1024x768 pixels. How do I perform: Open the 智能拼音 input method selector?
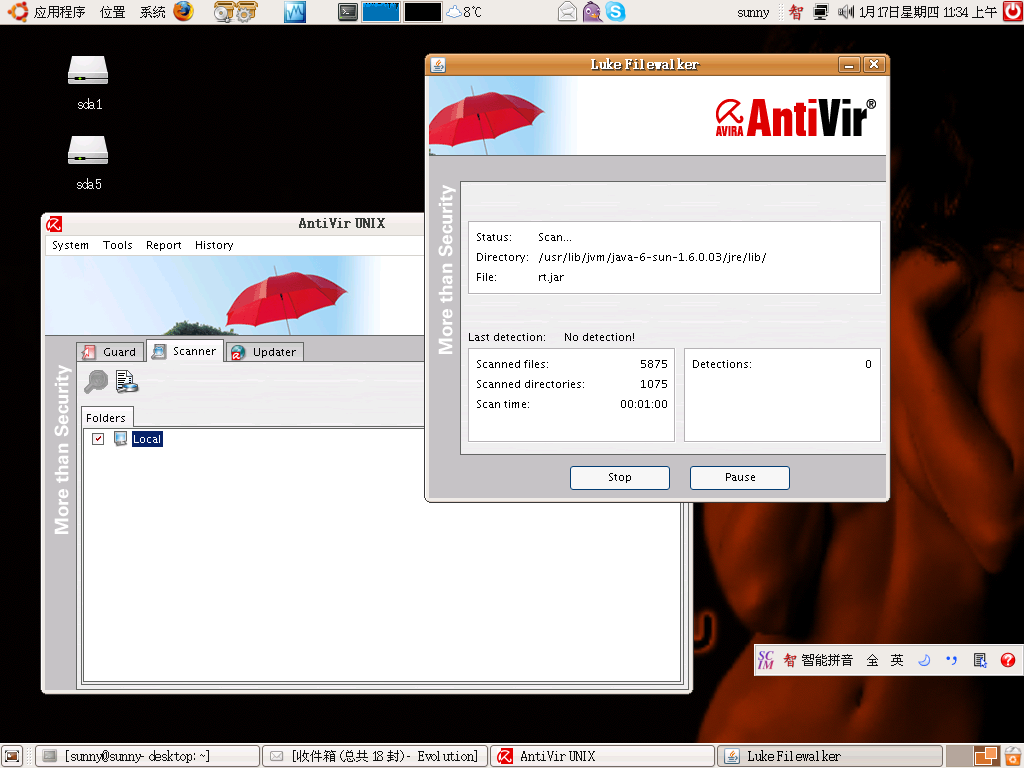point(819,660)
